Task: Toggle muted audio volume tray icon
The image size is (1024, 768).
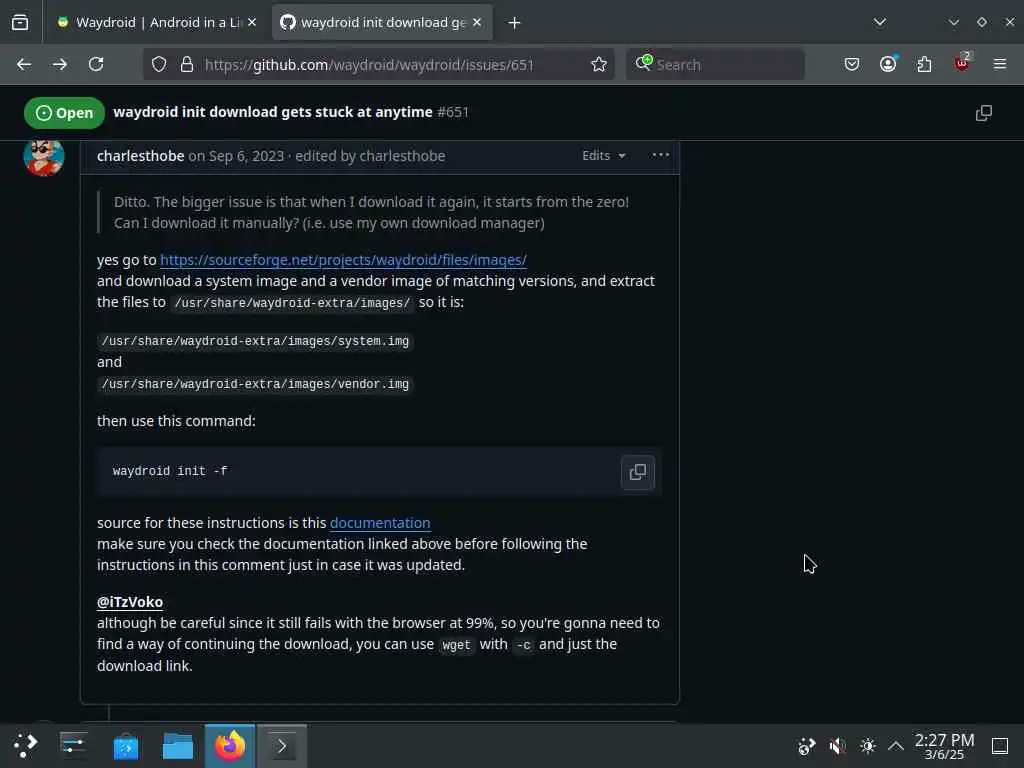Action: coord(837,746)
